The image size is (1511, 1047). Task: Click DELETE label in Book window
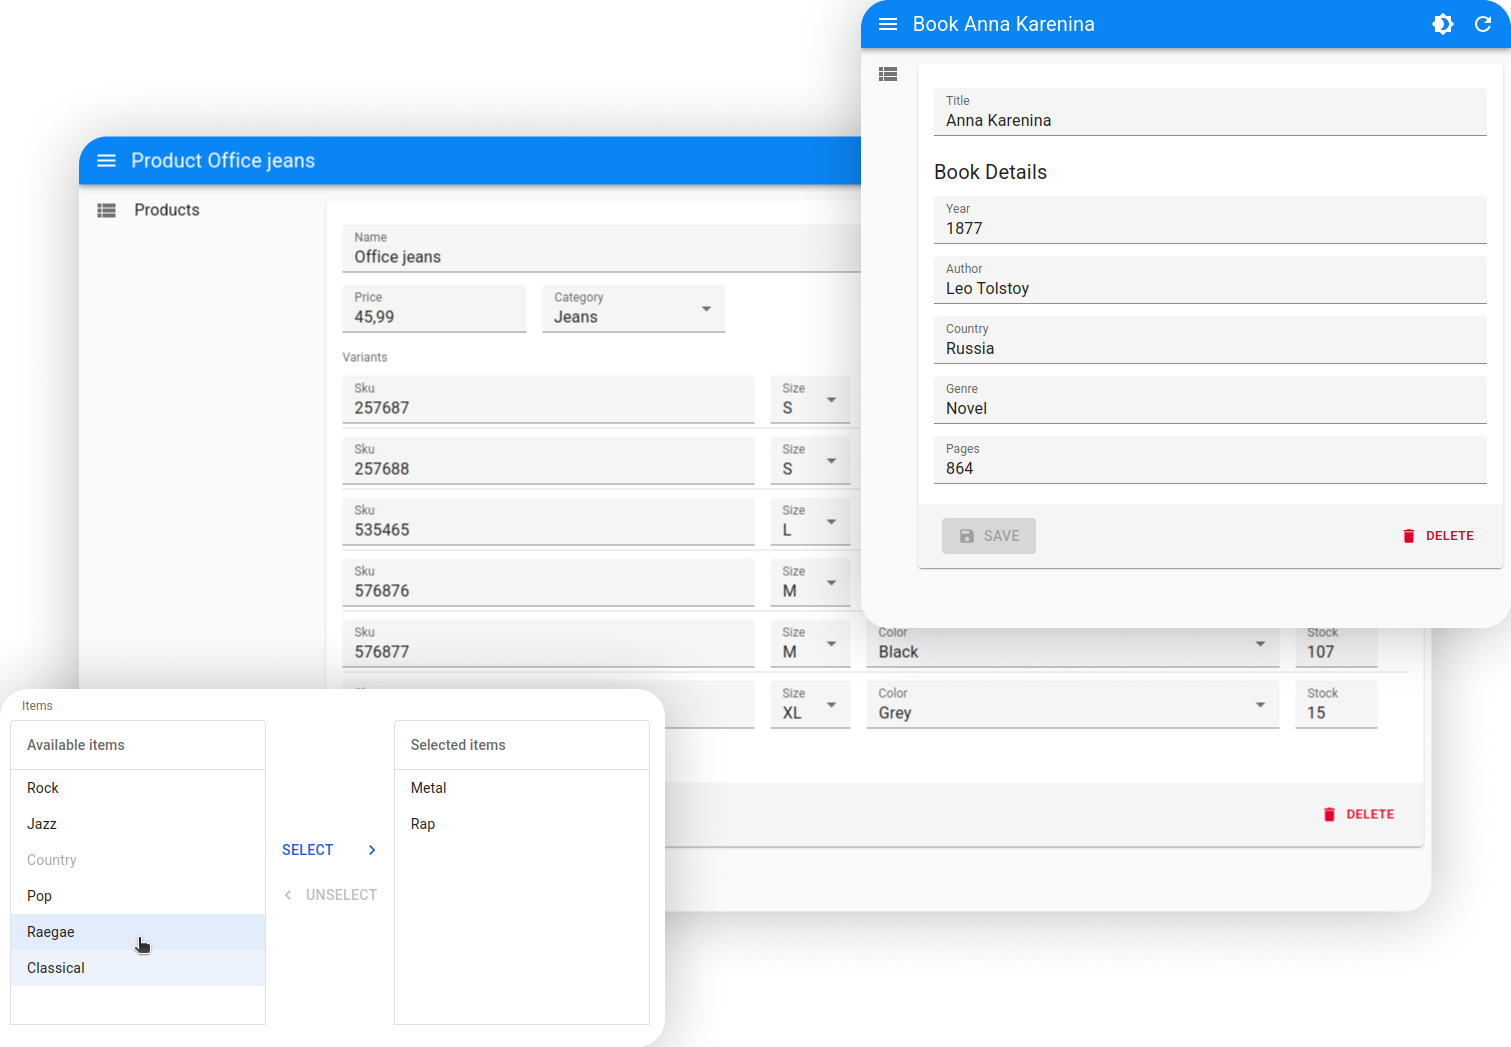tap(1449, 536)
